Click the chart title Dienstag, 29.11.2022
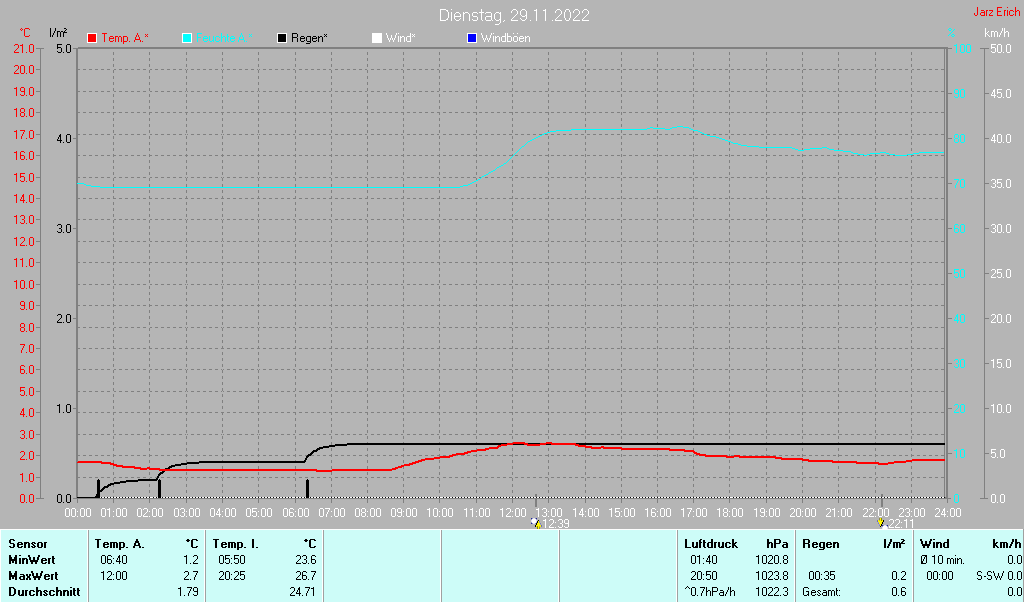 (514, 15)
